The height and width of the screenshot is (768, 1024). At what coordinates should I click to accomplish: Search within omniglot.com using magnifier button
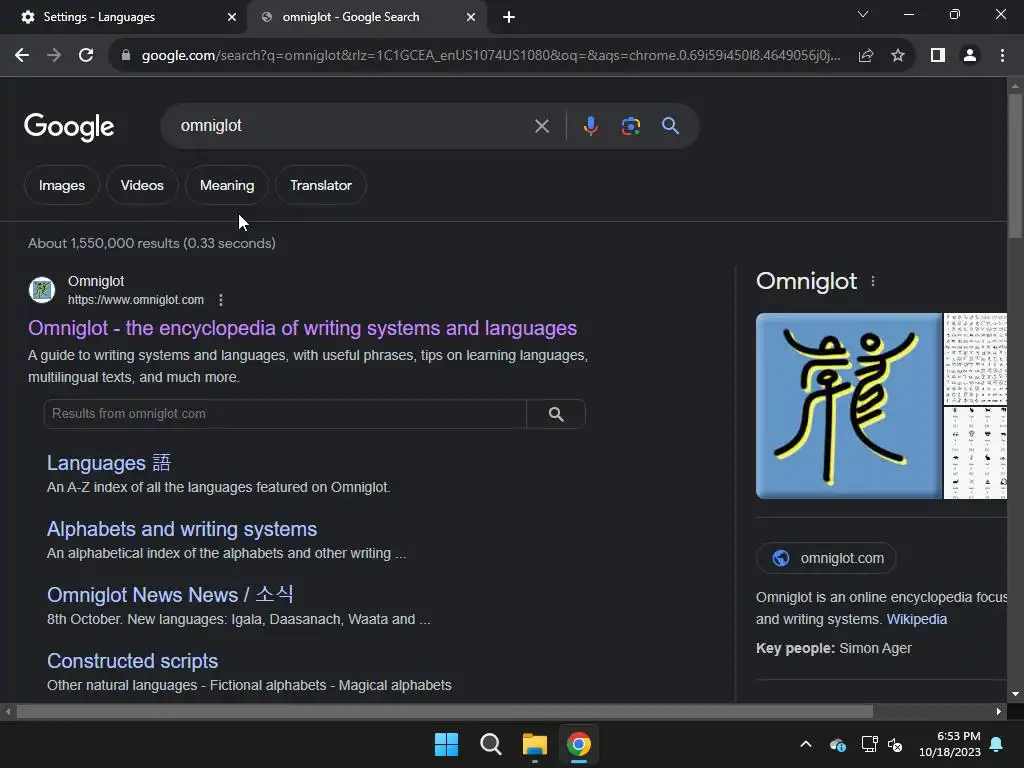tap(556, 413)
